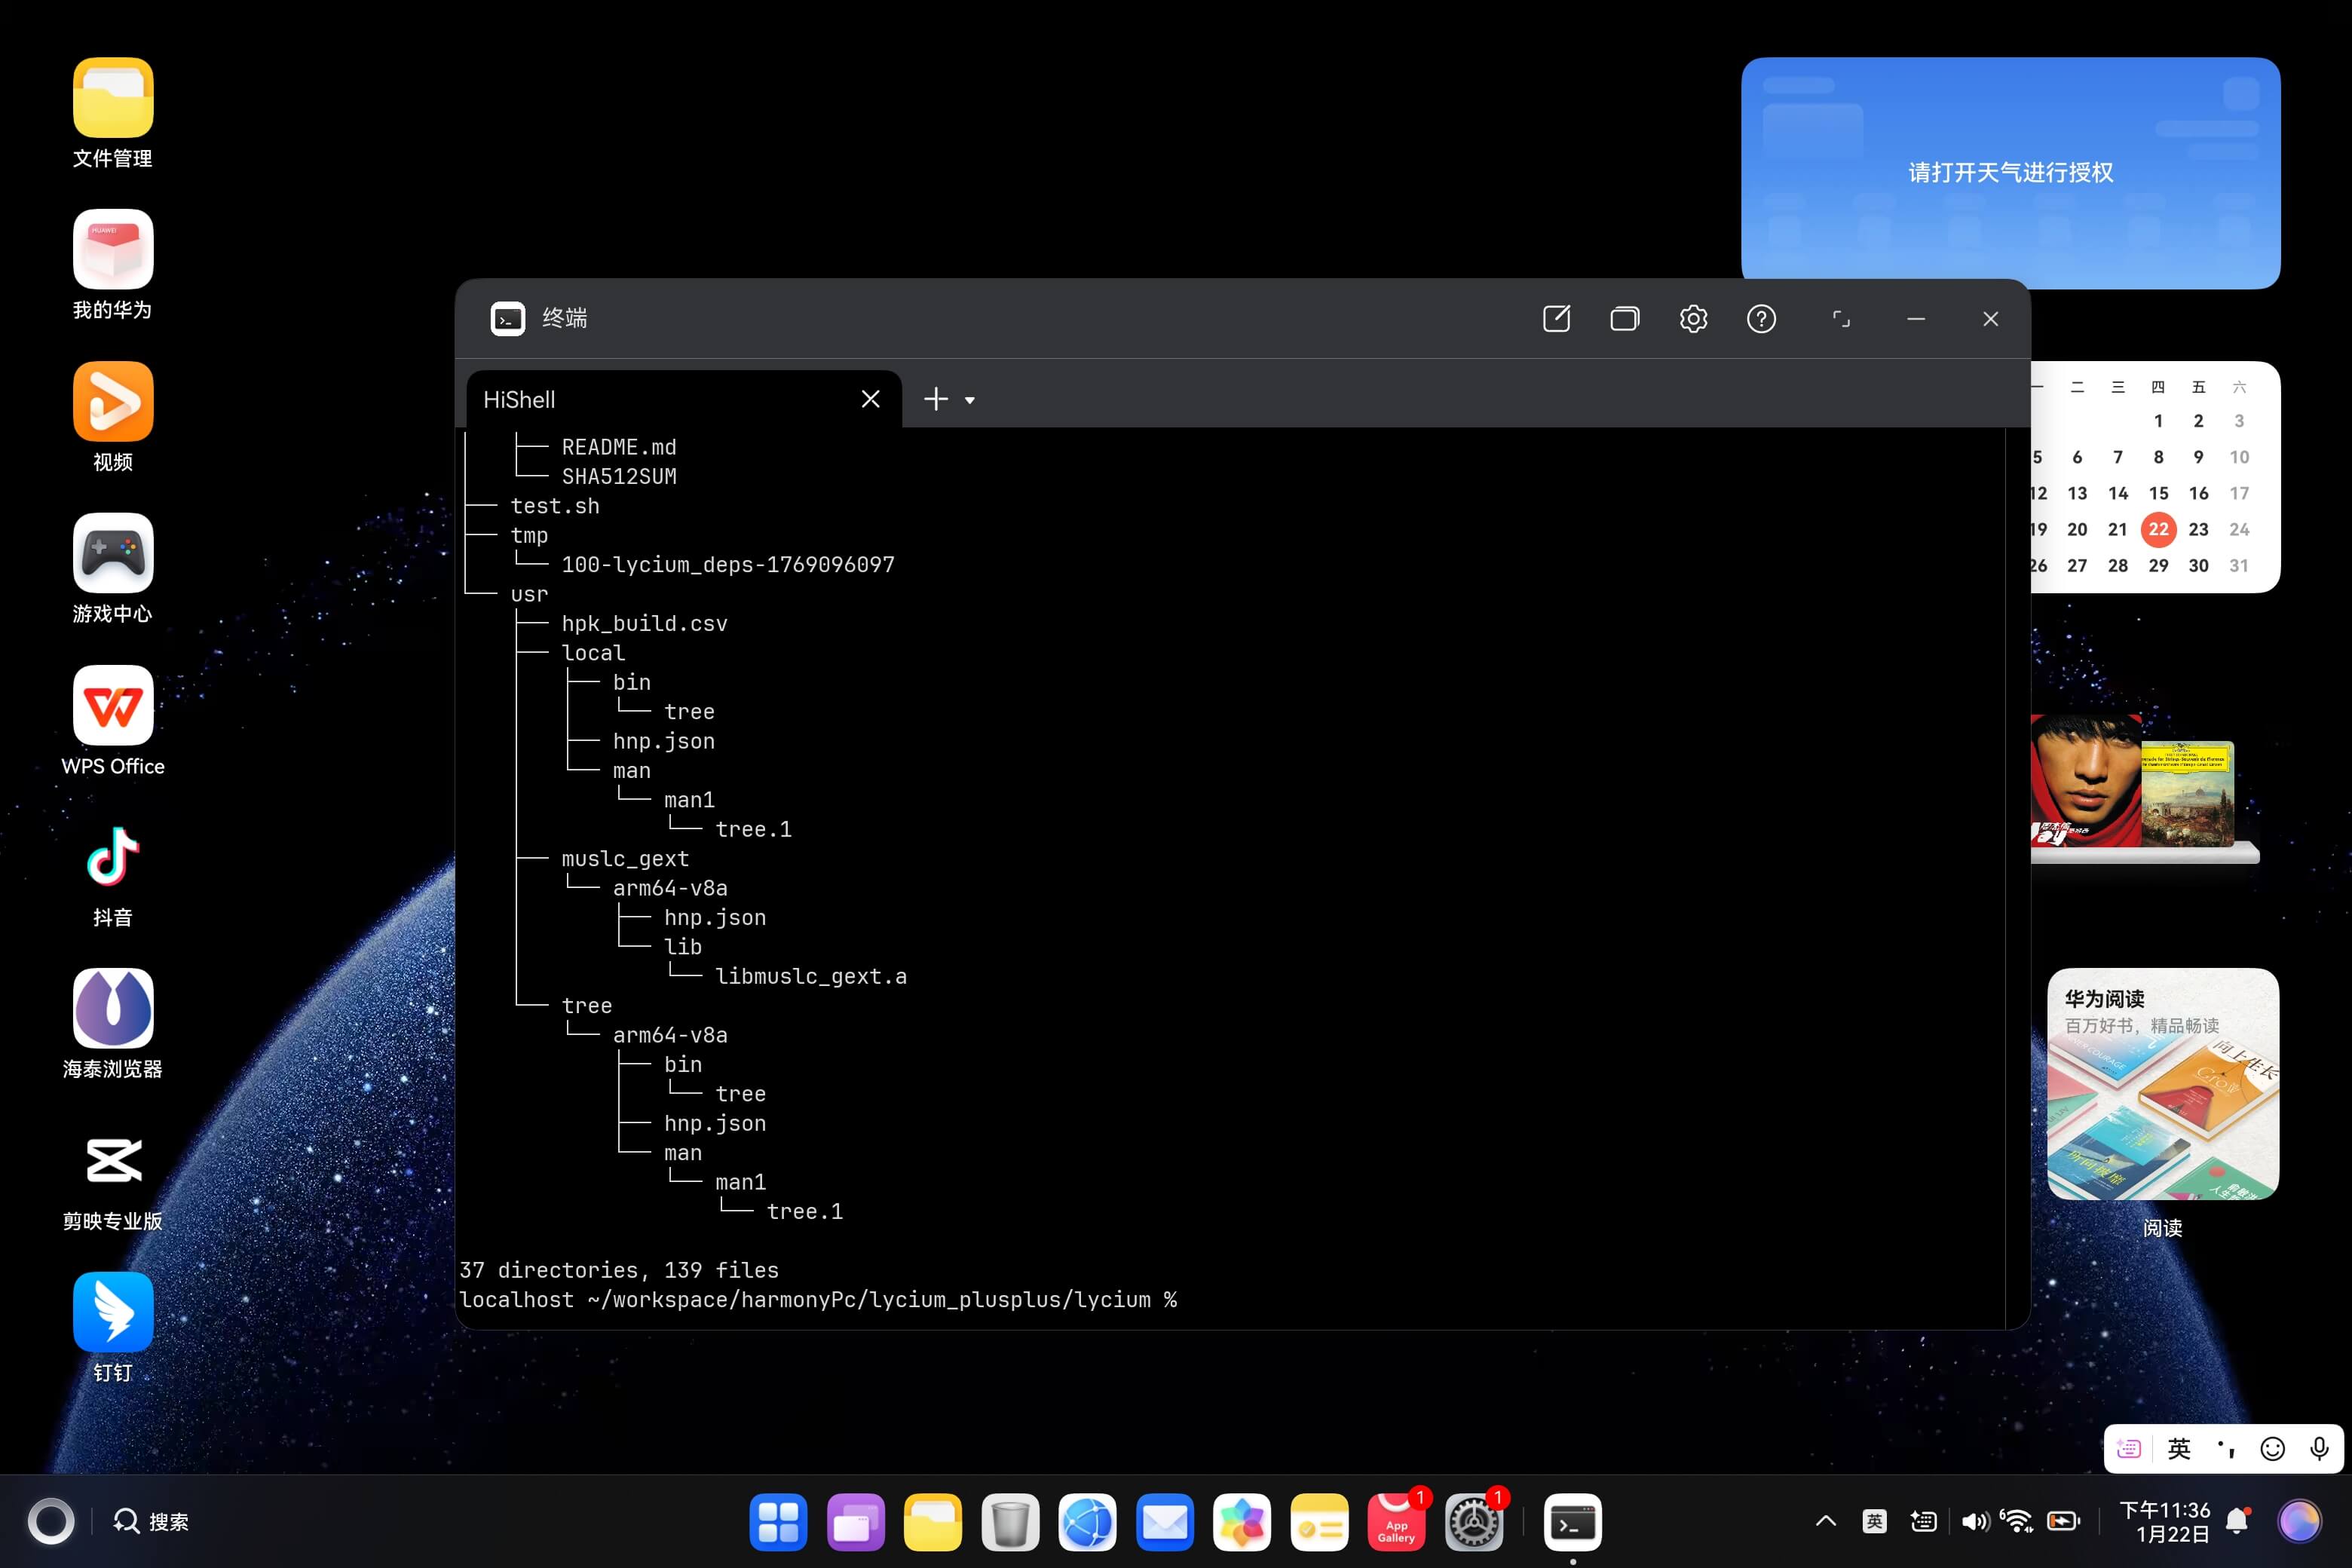Click the terminal help question-mark icon
Image resolution: width=2352 pixels, height=1568 pixels.
(1761, 319)
